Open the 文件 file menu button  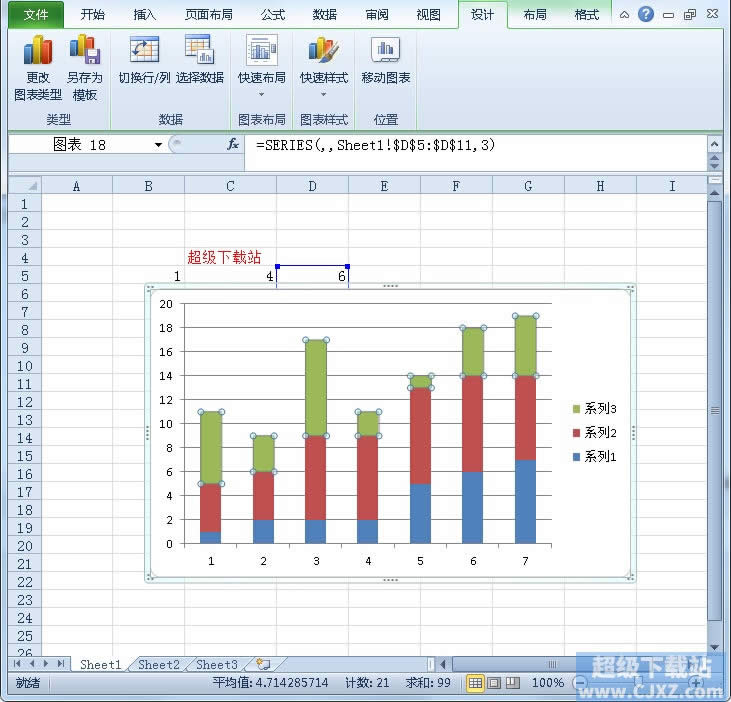click(35, 15)
